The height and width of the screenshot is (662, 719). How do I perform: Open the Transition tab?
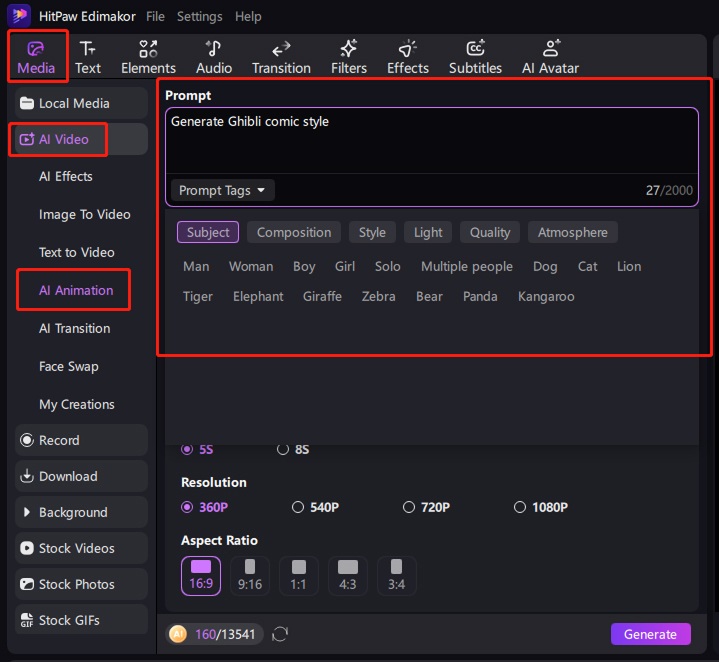click(x=281, y=57)
